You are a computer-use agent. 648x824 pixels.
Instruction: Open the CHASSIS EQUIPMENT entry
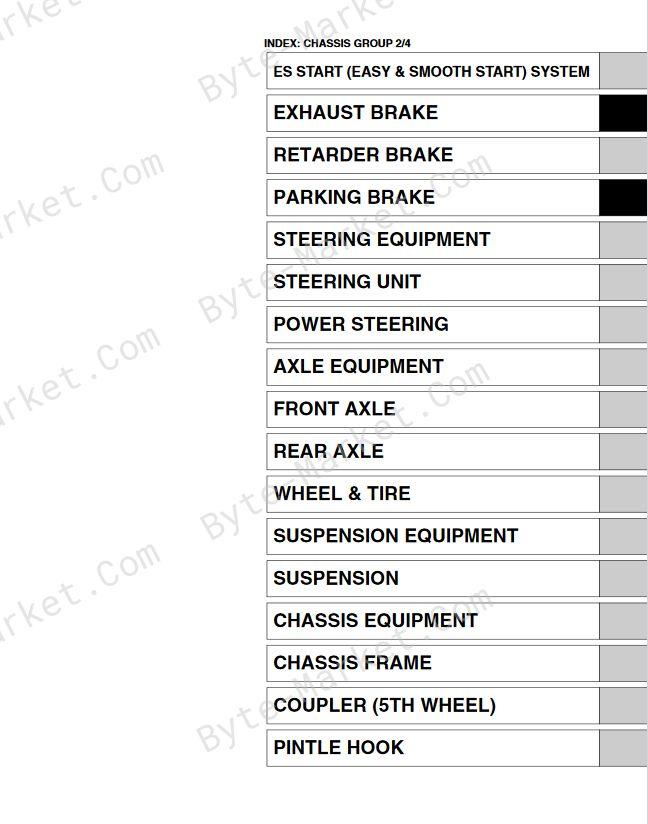pos(433,621)
